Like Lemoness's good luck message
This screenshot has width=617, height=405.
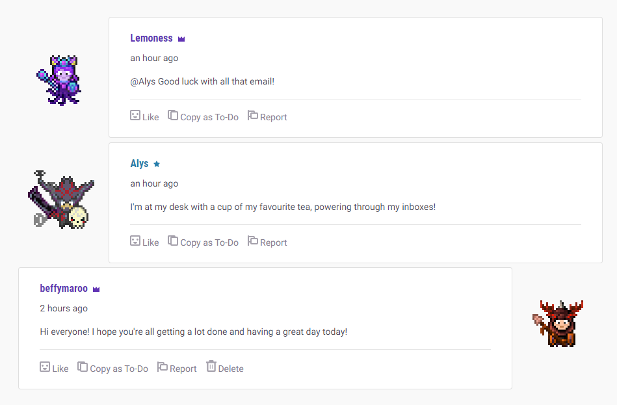[x=144, y=117]
